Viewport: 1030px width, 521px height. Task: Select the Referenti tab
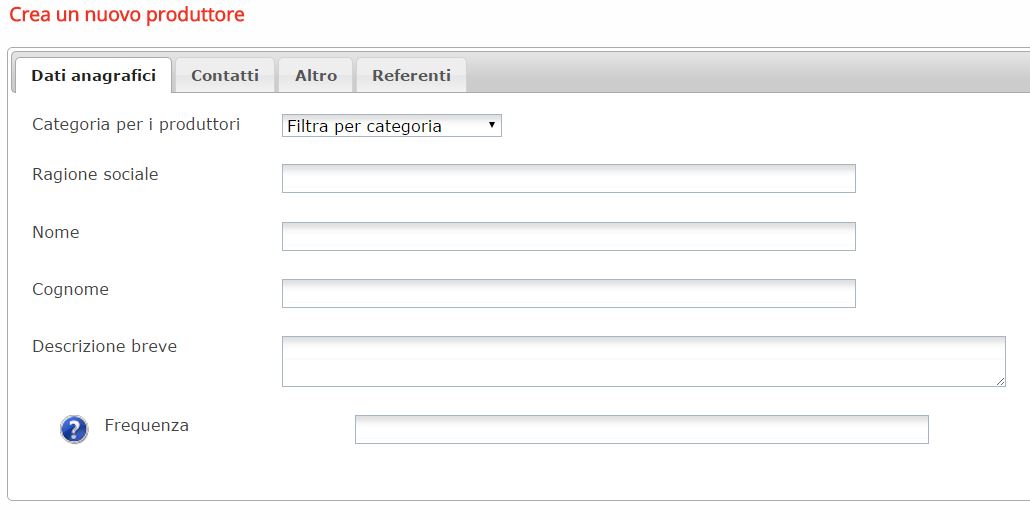click(x=411, y=76)
